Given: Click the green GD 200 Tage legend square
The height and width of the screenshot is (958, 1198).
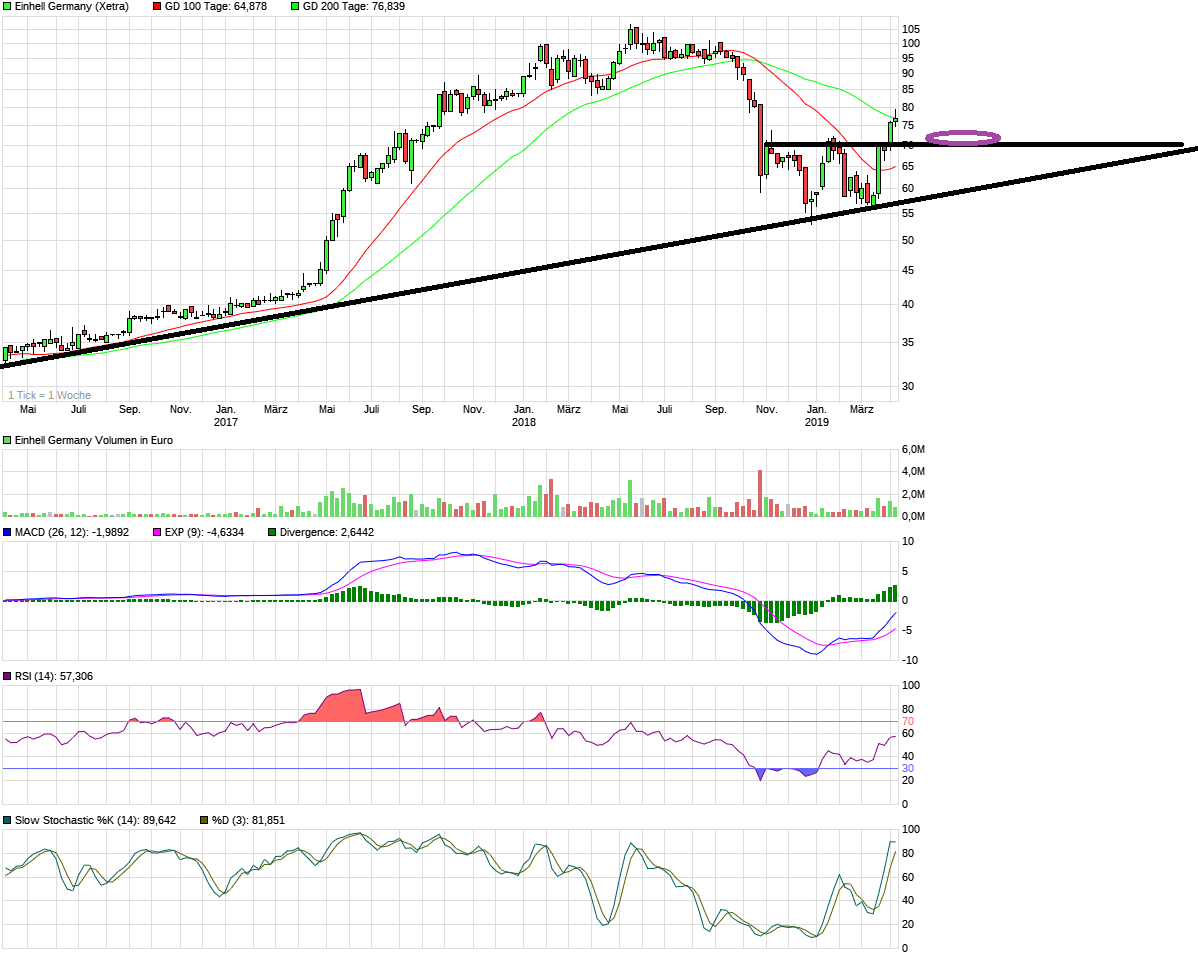Looking at the screenshot, I should click(x=295, y=6).
